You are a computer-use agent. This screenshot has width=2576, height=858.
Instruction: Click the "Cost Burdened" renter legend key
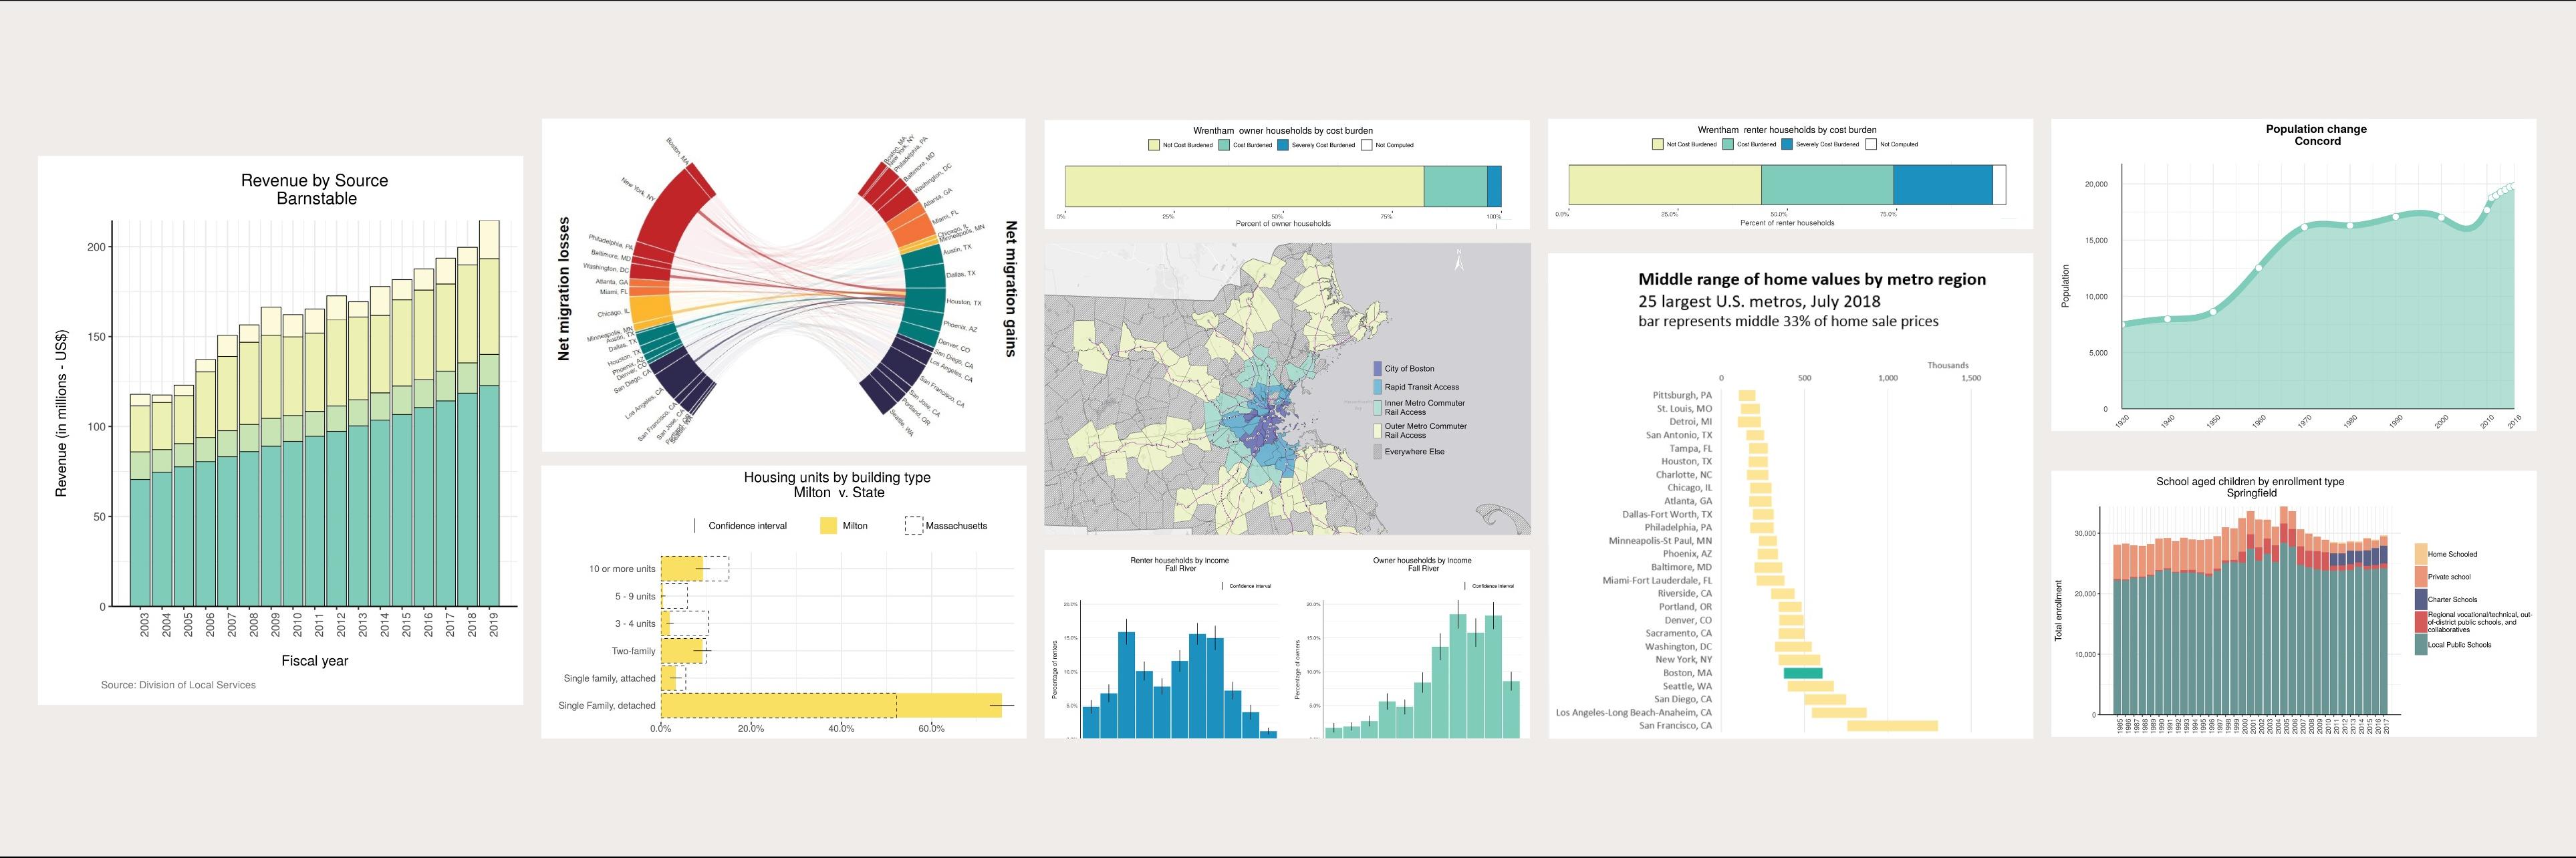tap(1729, 144)
